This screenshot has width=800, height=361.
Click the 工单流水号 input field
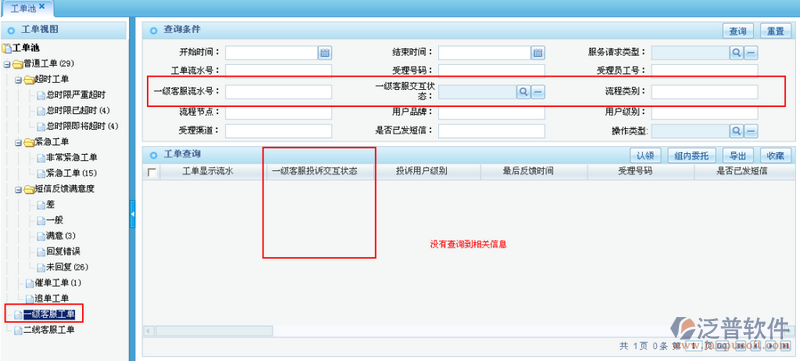tap(279, 70)
